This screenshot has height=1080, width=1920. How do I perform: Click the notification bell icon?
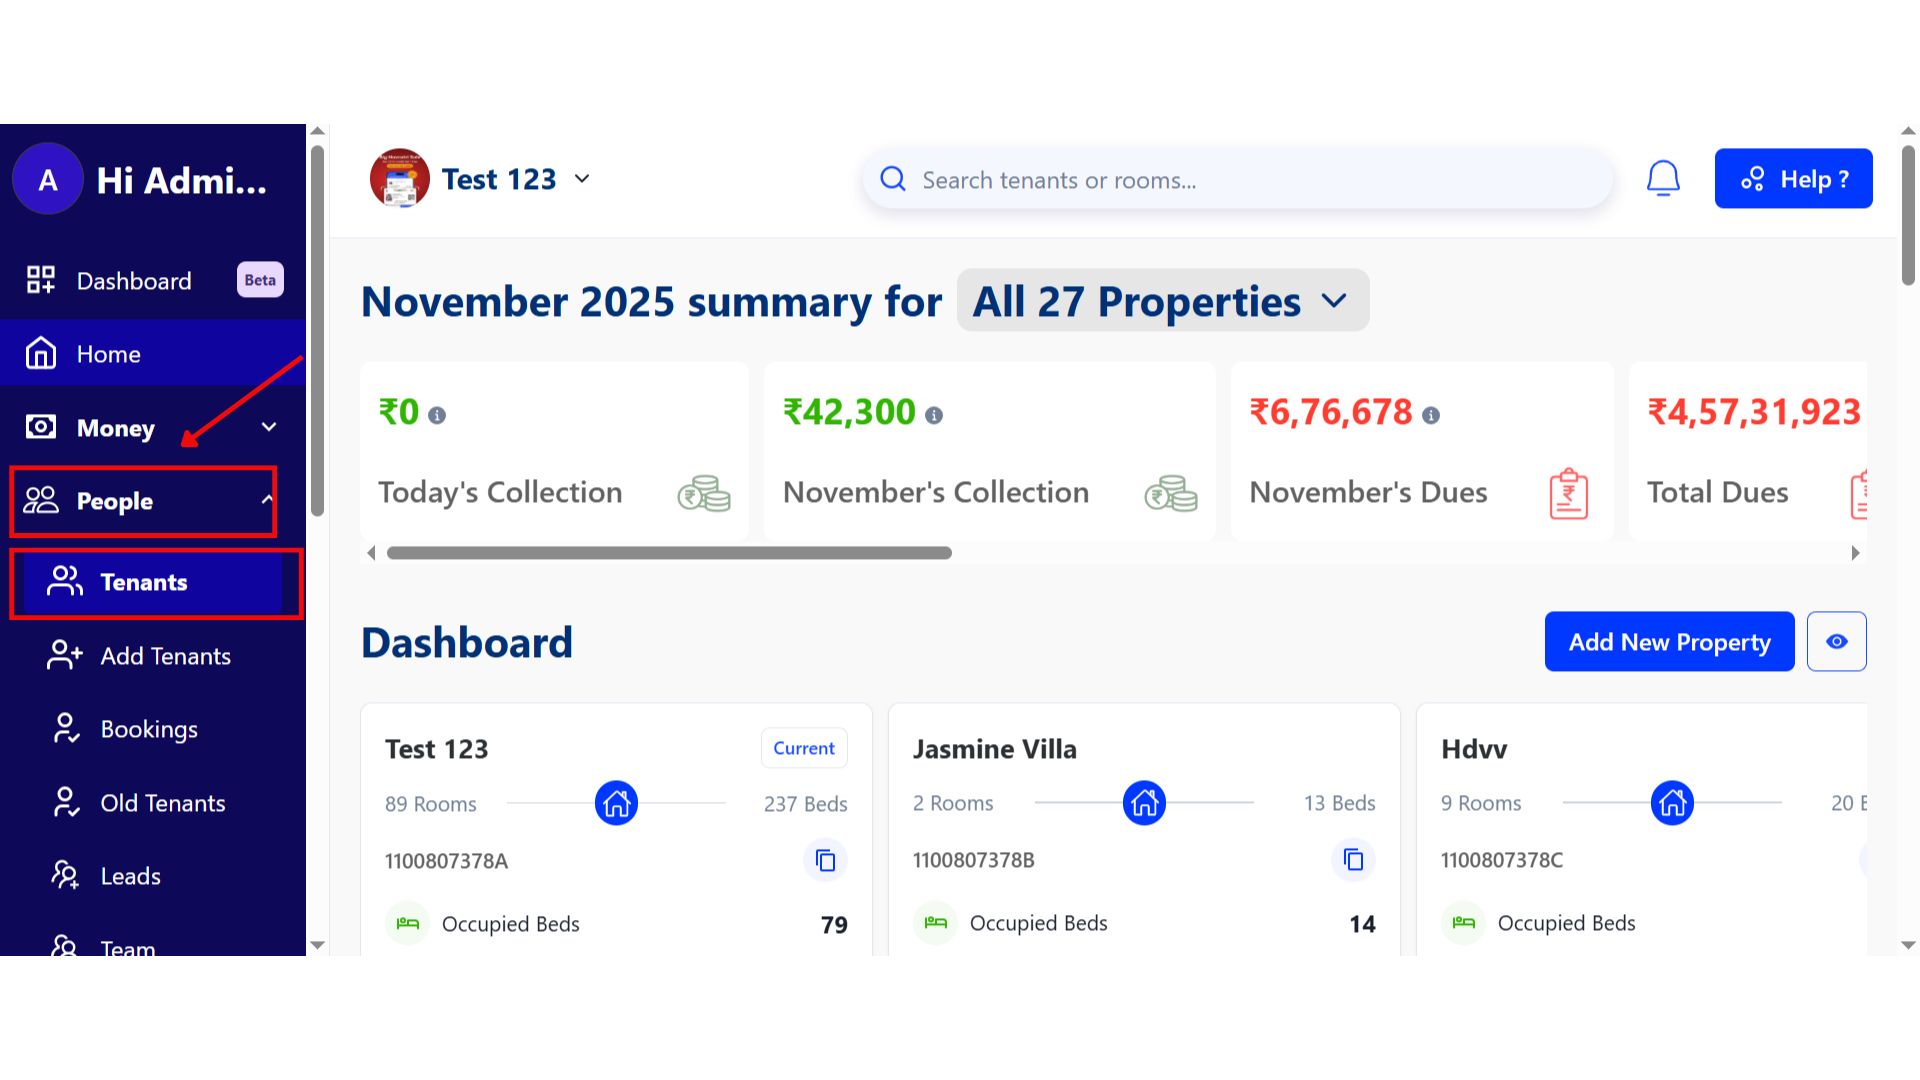1663,179
